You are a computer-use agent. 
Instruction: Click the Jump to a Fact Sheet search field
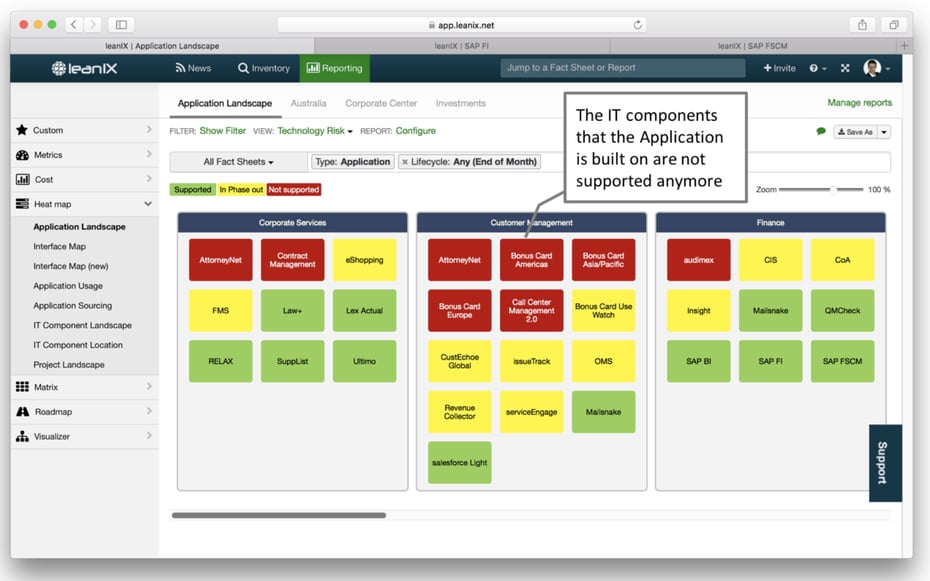(x=623, y=68)
